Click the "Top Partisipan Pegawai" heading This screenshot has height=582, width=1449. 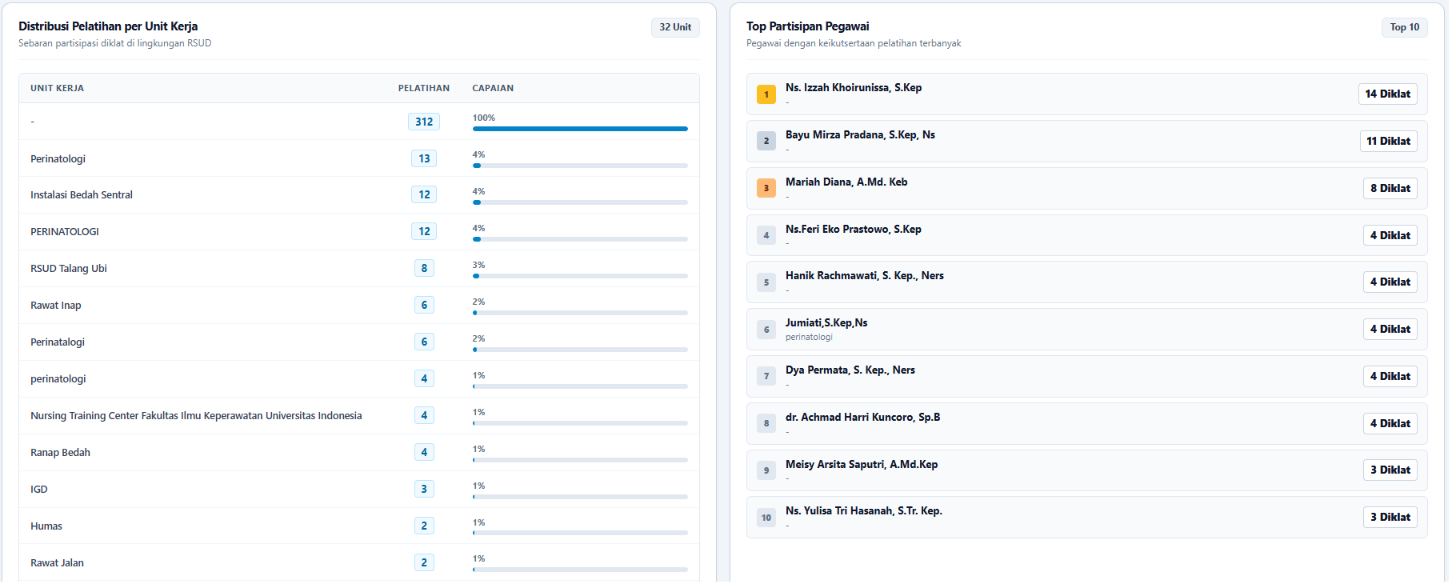coord(808,26)
